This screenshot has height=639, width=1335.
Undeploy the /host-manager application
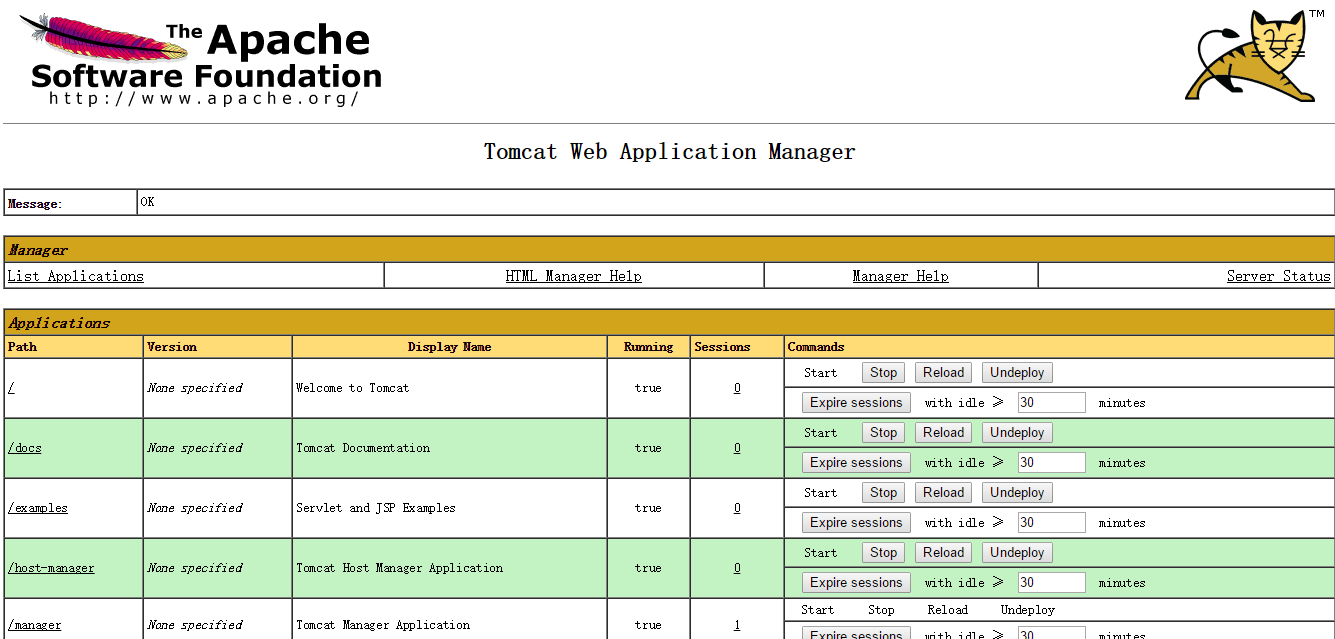point(1017,553)
